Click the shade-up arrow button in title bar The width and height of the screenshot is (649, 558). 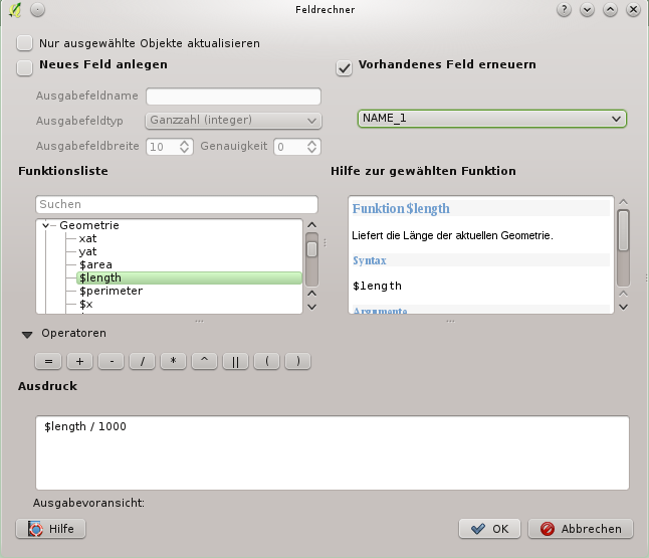610,10
